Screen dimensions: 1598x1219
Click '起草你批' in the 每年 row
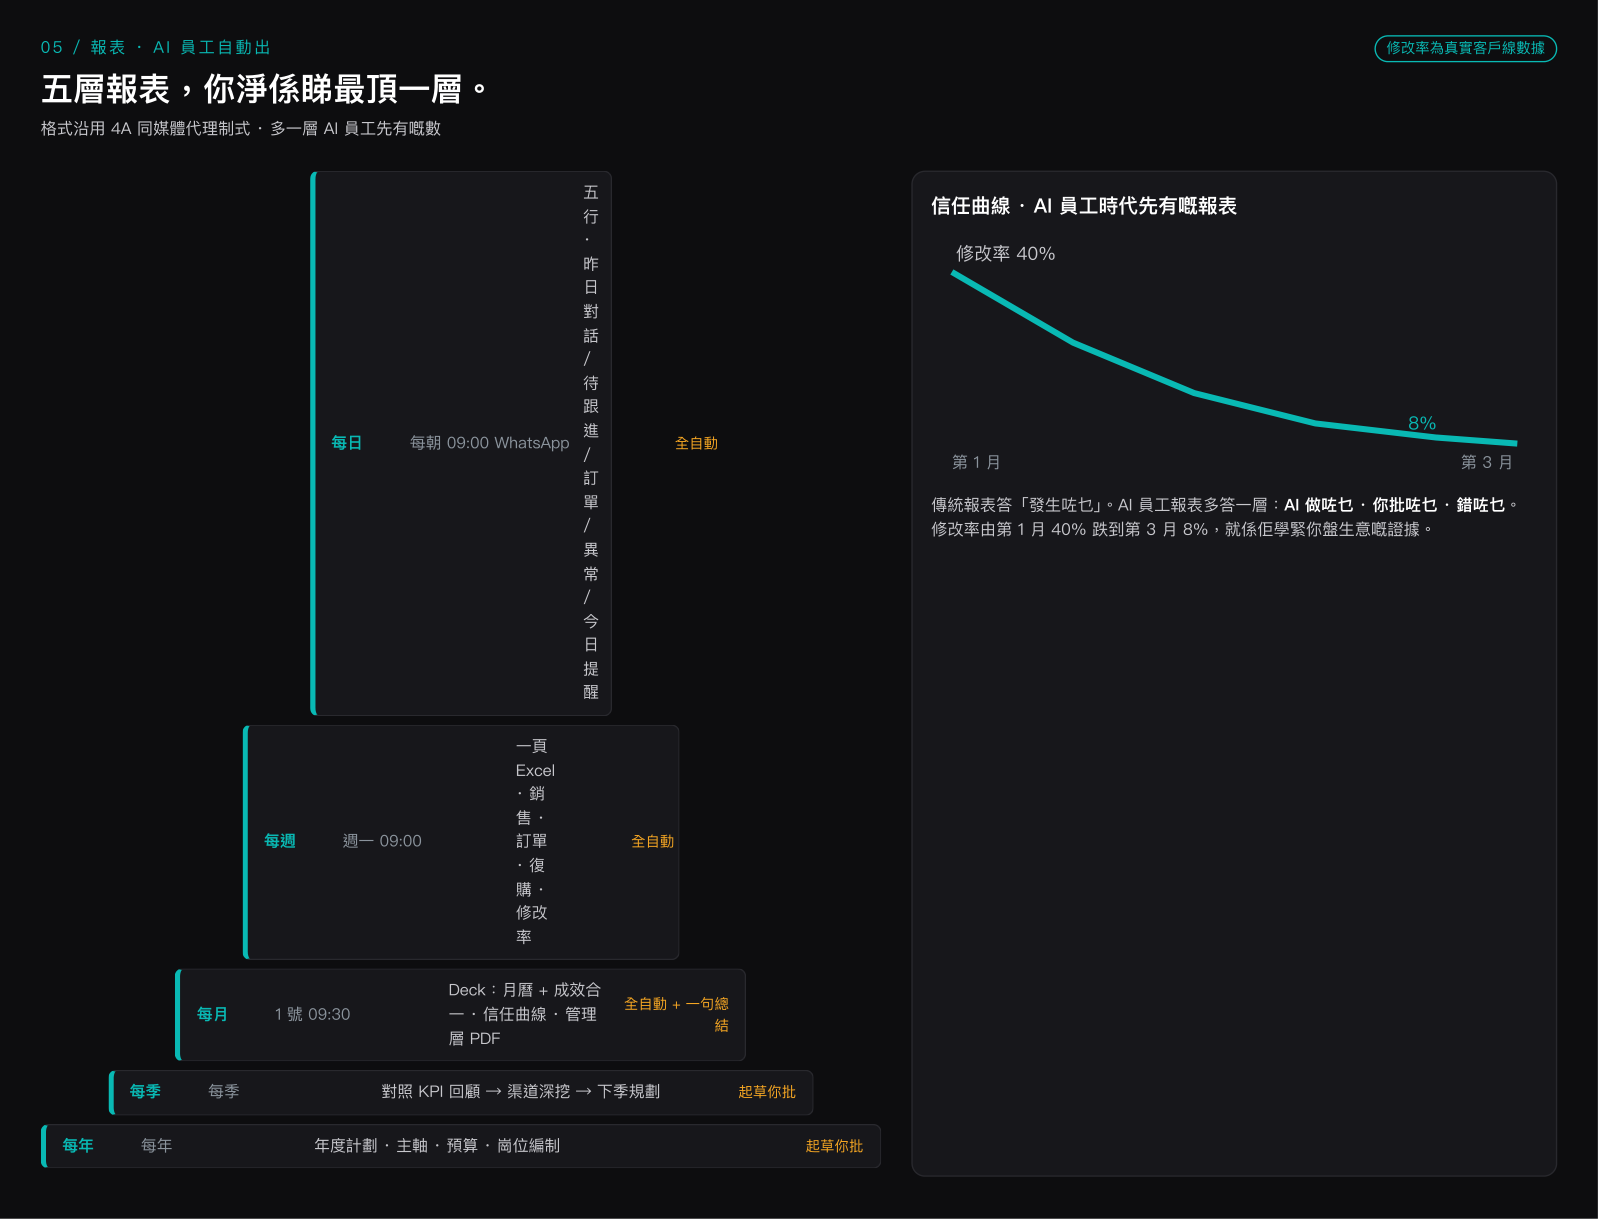click(x=834, y=1146)
